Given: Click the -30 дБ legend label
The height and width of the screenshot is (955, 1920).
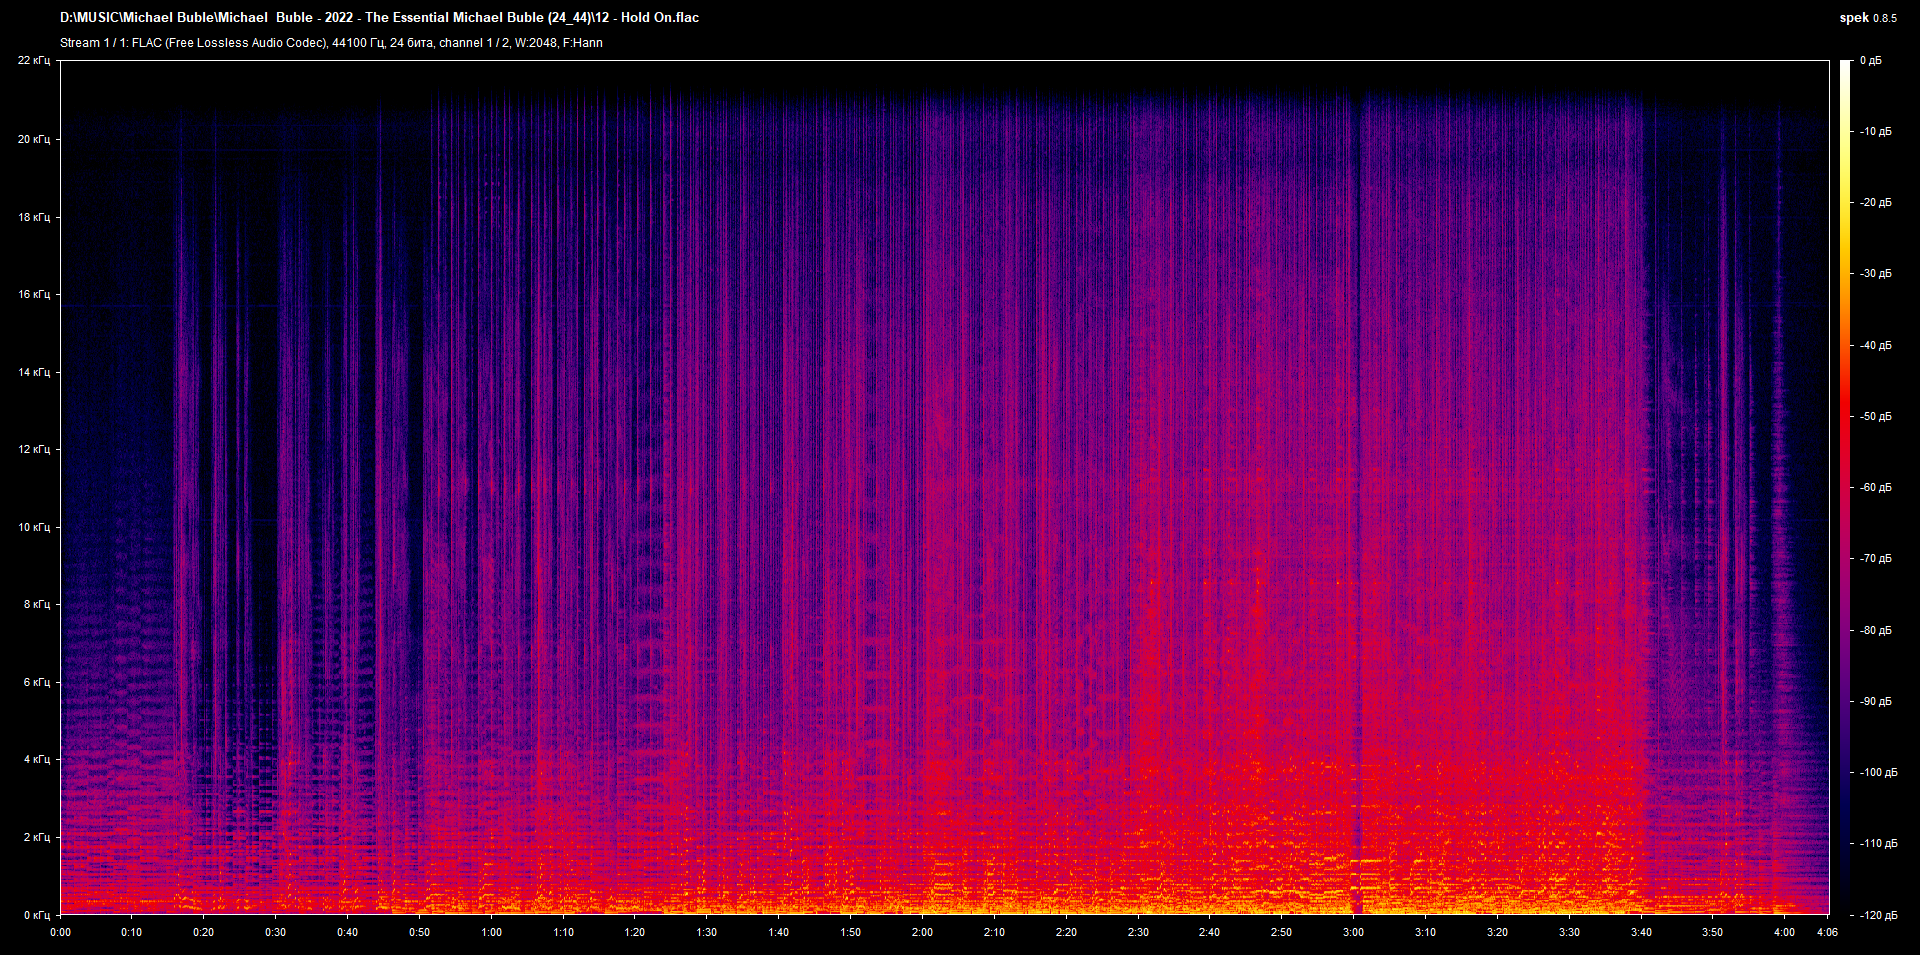Looking at the screenshot, I should coord(1875,274).
